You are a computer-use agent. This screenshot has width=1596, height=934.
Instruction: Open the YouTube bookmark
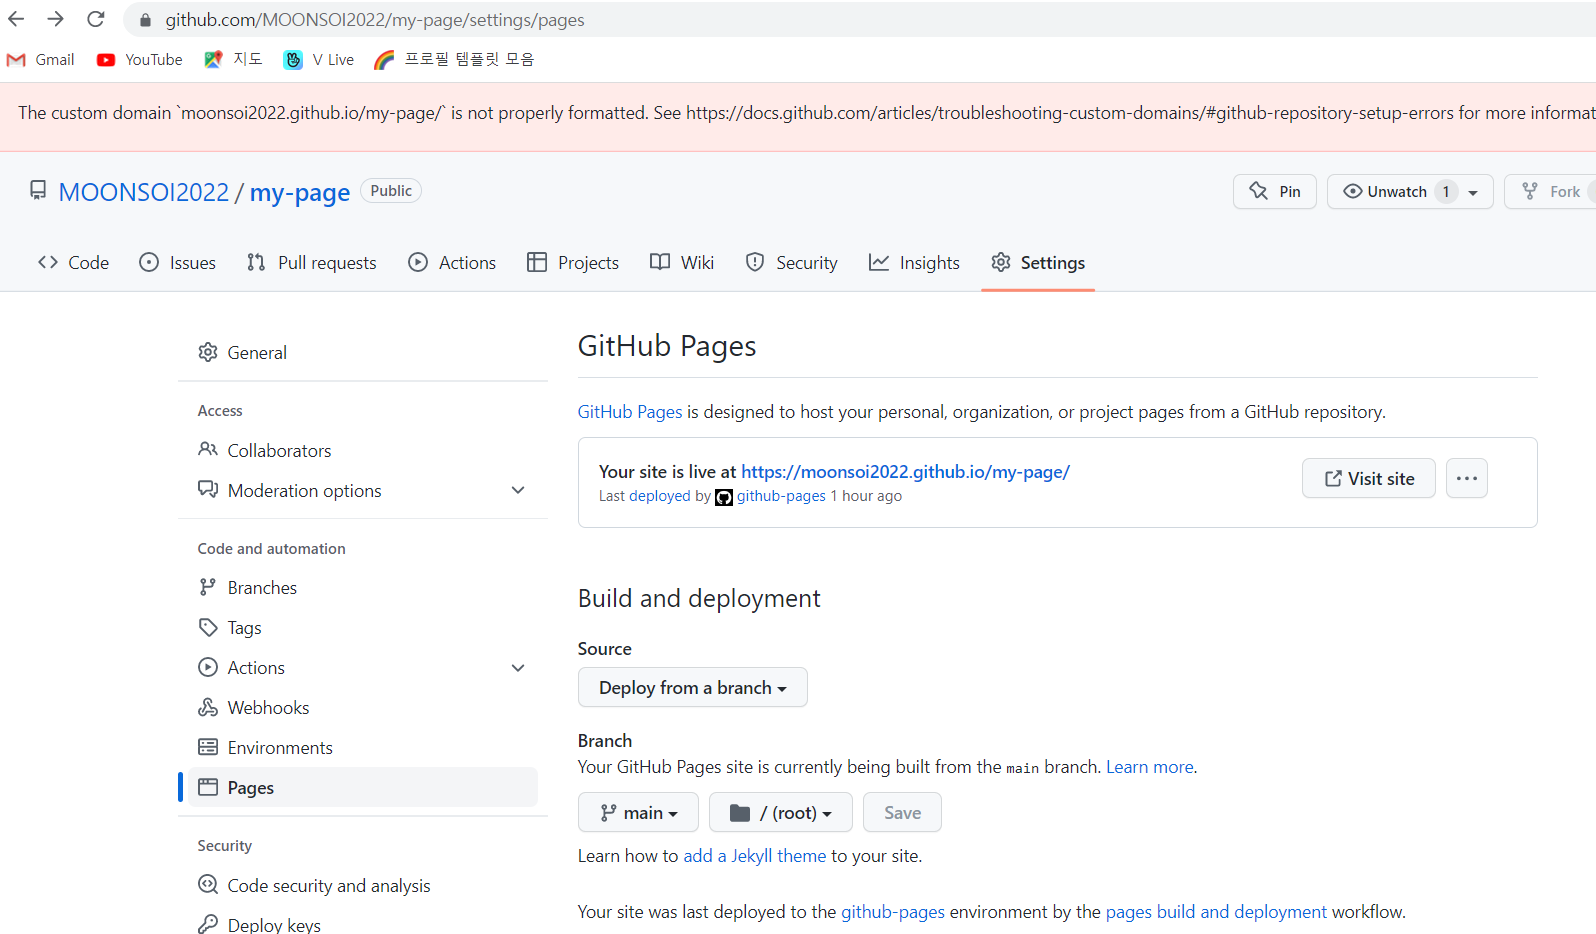point(140,60)
